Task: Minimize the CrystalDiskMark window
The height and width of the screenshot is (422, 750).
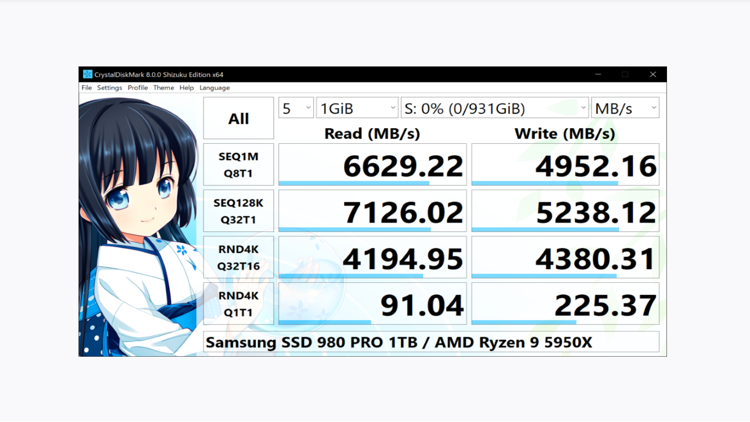Action: pos(598,74)
